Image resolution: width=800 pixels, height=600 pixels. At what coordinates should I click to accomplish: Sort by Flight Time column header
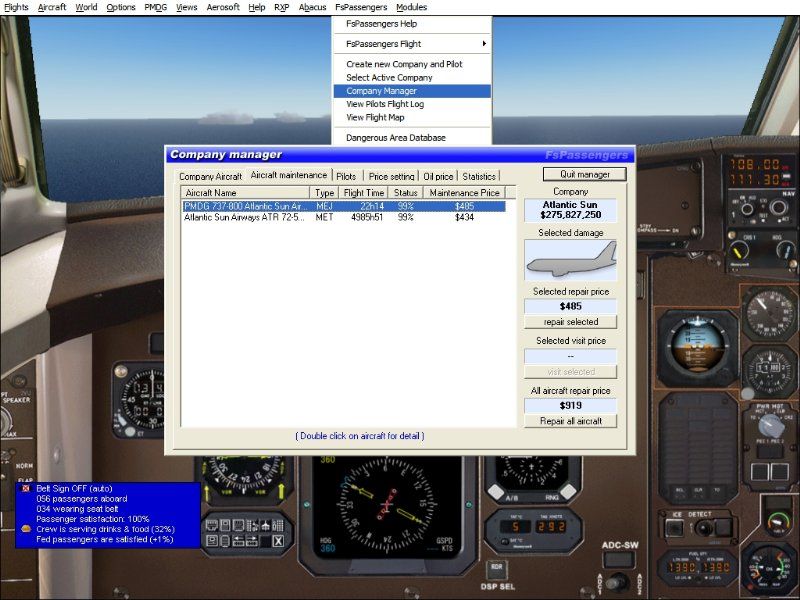point(363,193)
